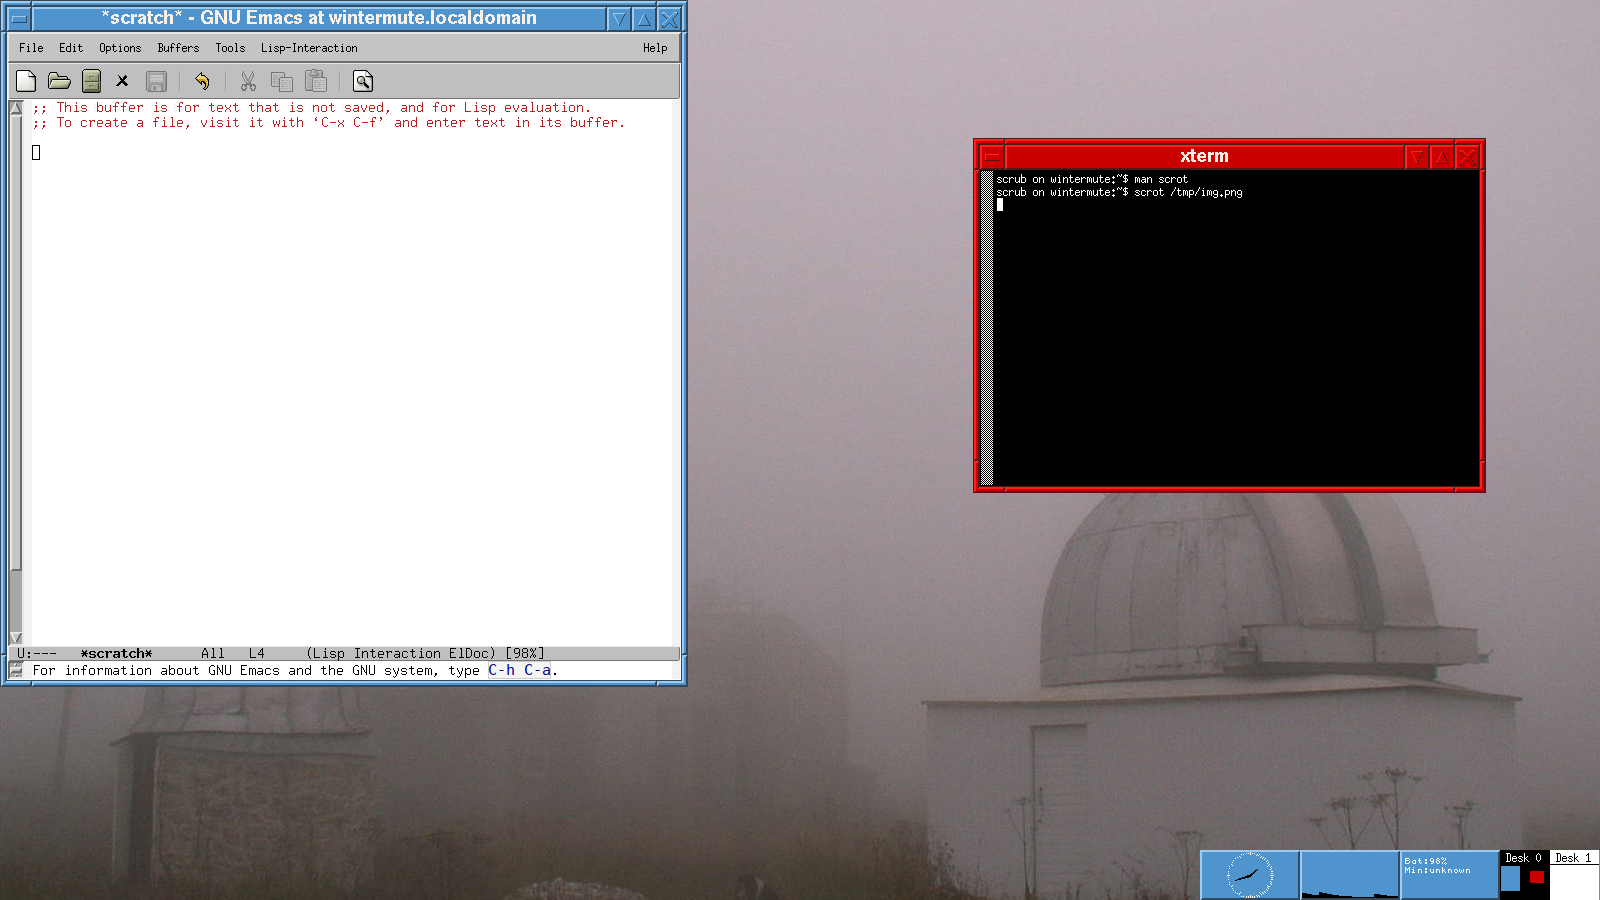Open the directory browser toolbar icon
The height and width of the screenshot is (900, 1600).
coord(91,81)
